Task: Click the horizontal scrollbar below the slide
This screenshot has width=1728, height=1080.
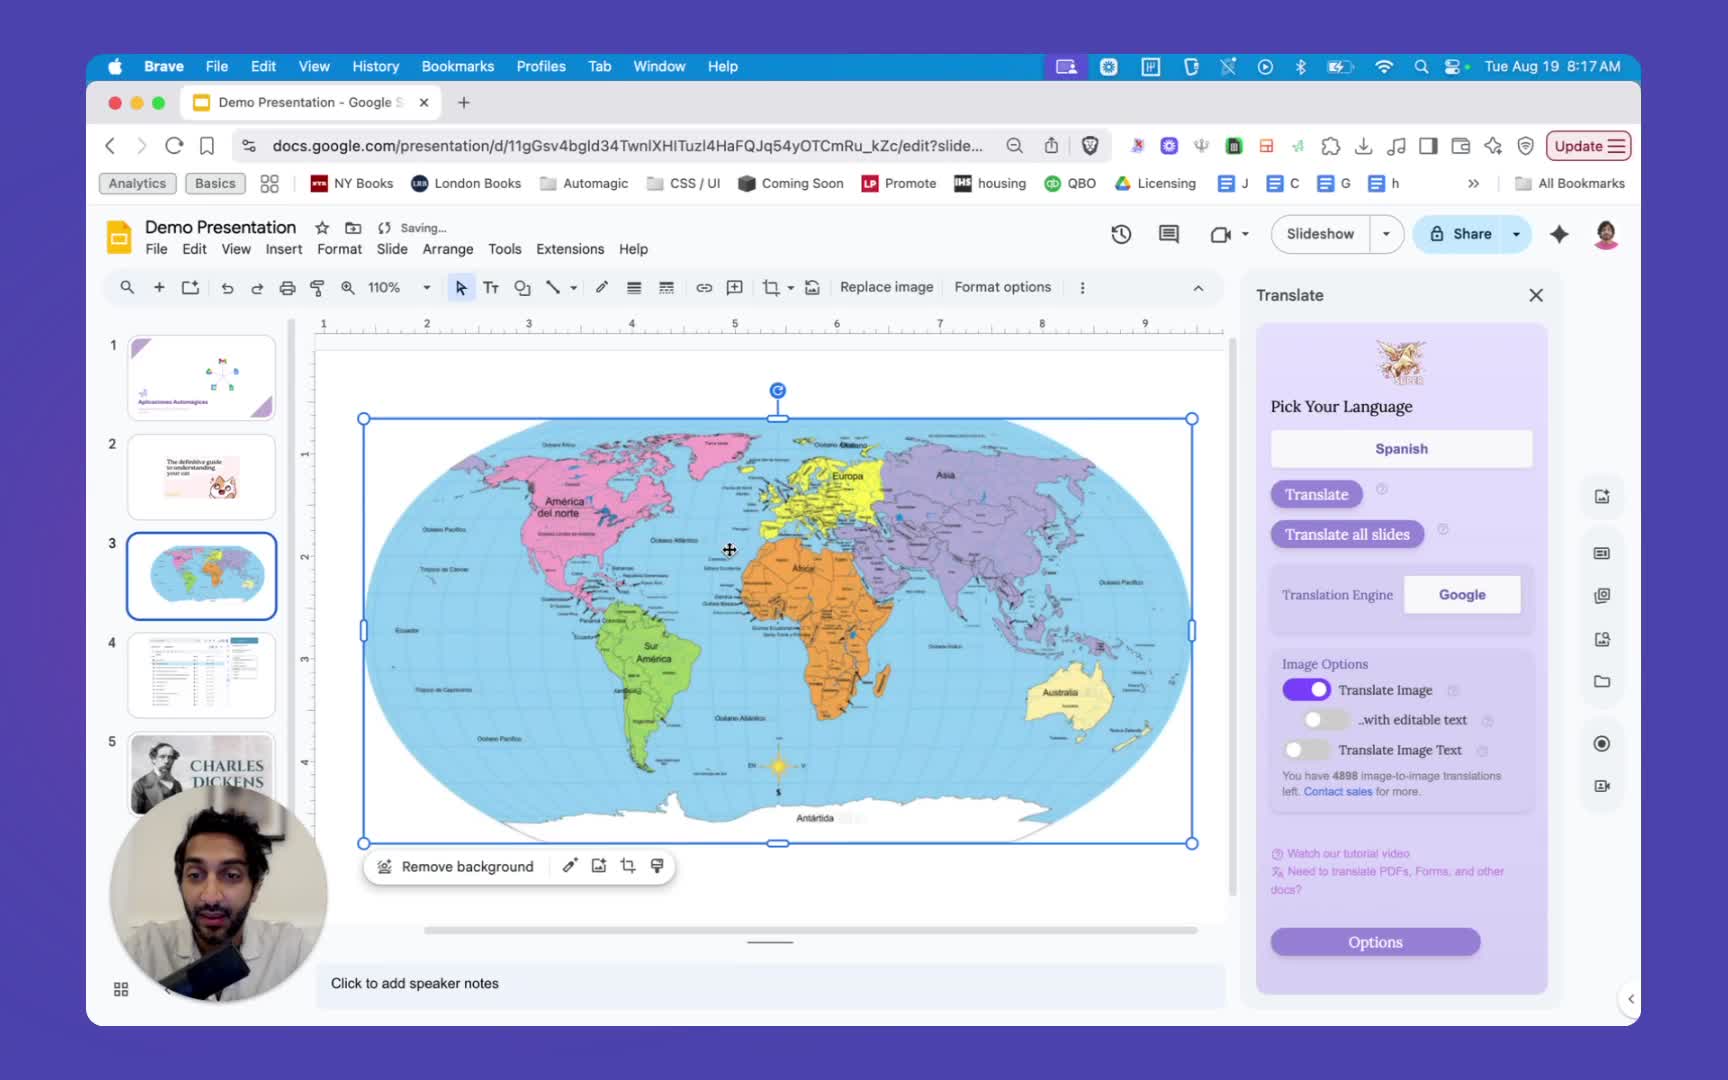Action: tap(810, 930)
